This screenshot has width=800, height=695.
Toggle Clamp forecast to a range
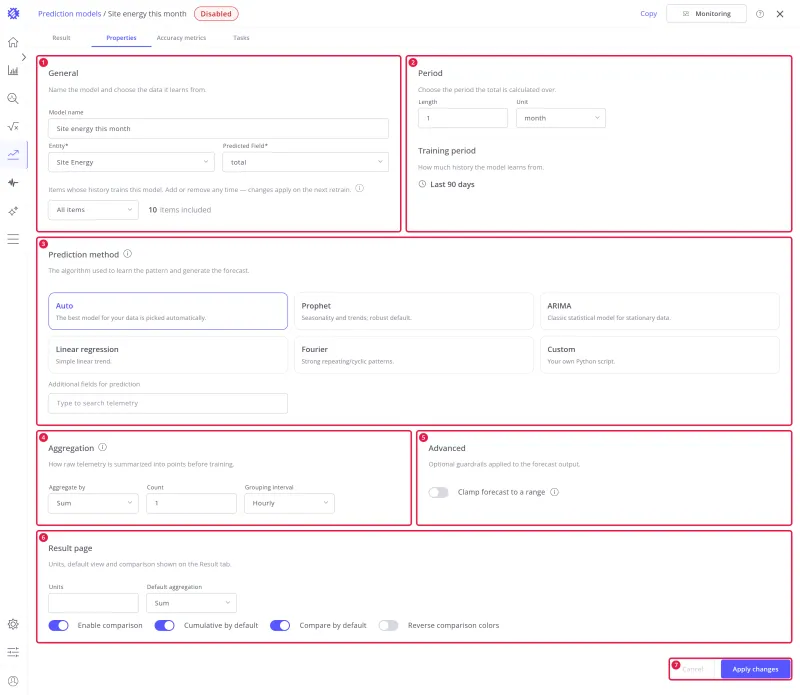(438, 492)
